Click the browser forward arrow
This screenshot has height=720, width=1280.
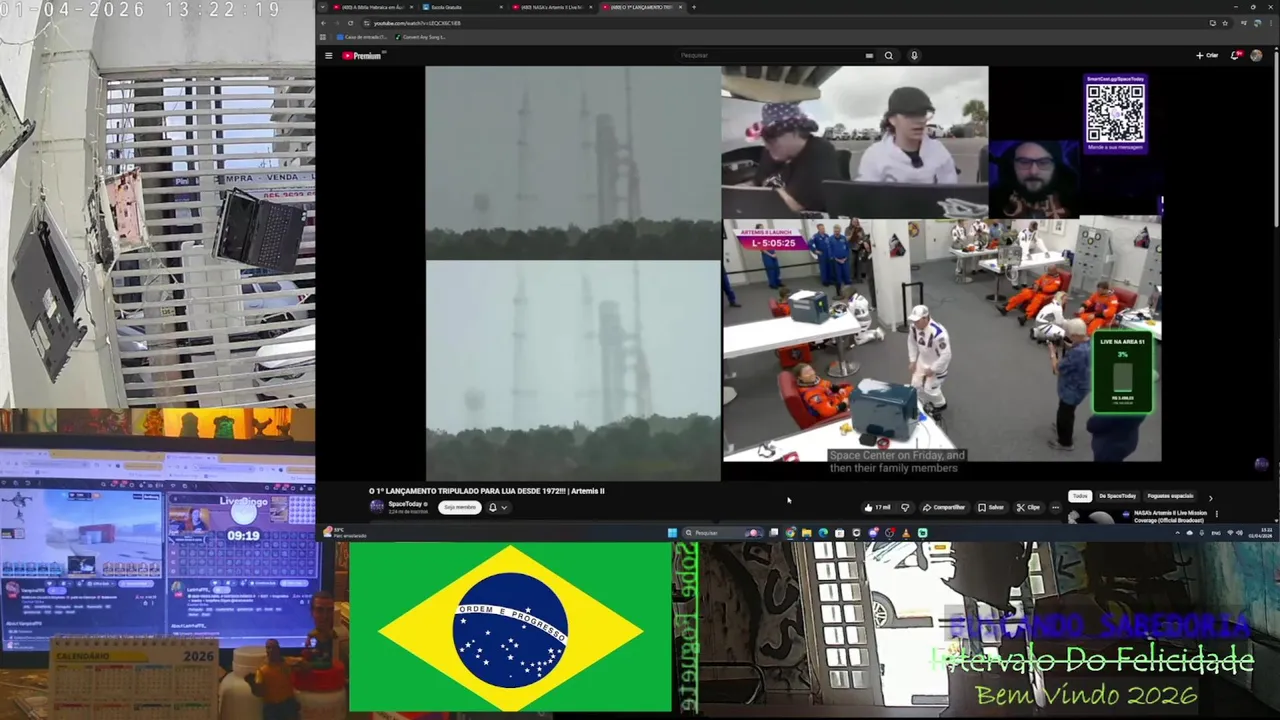pos(336,23)
